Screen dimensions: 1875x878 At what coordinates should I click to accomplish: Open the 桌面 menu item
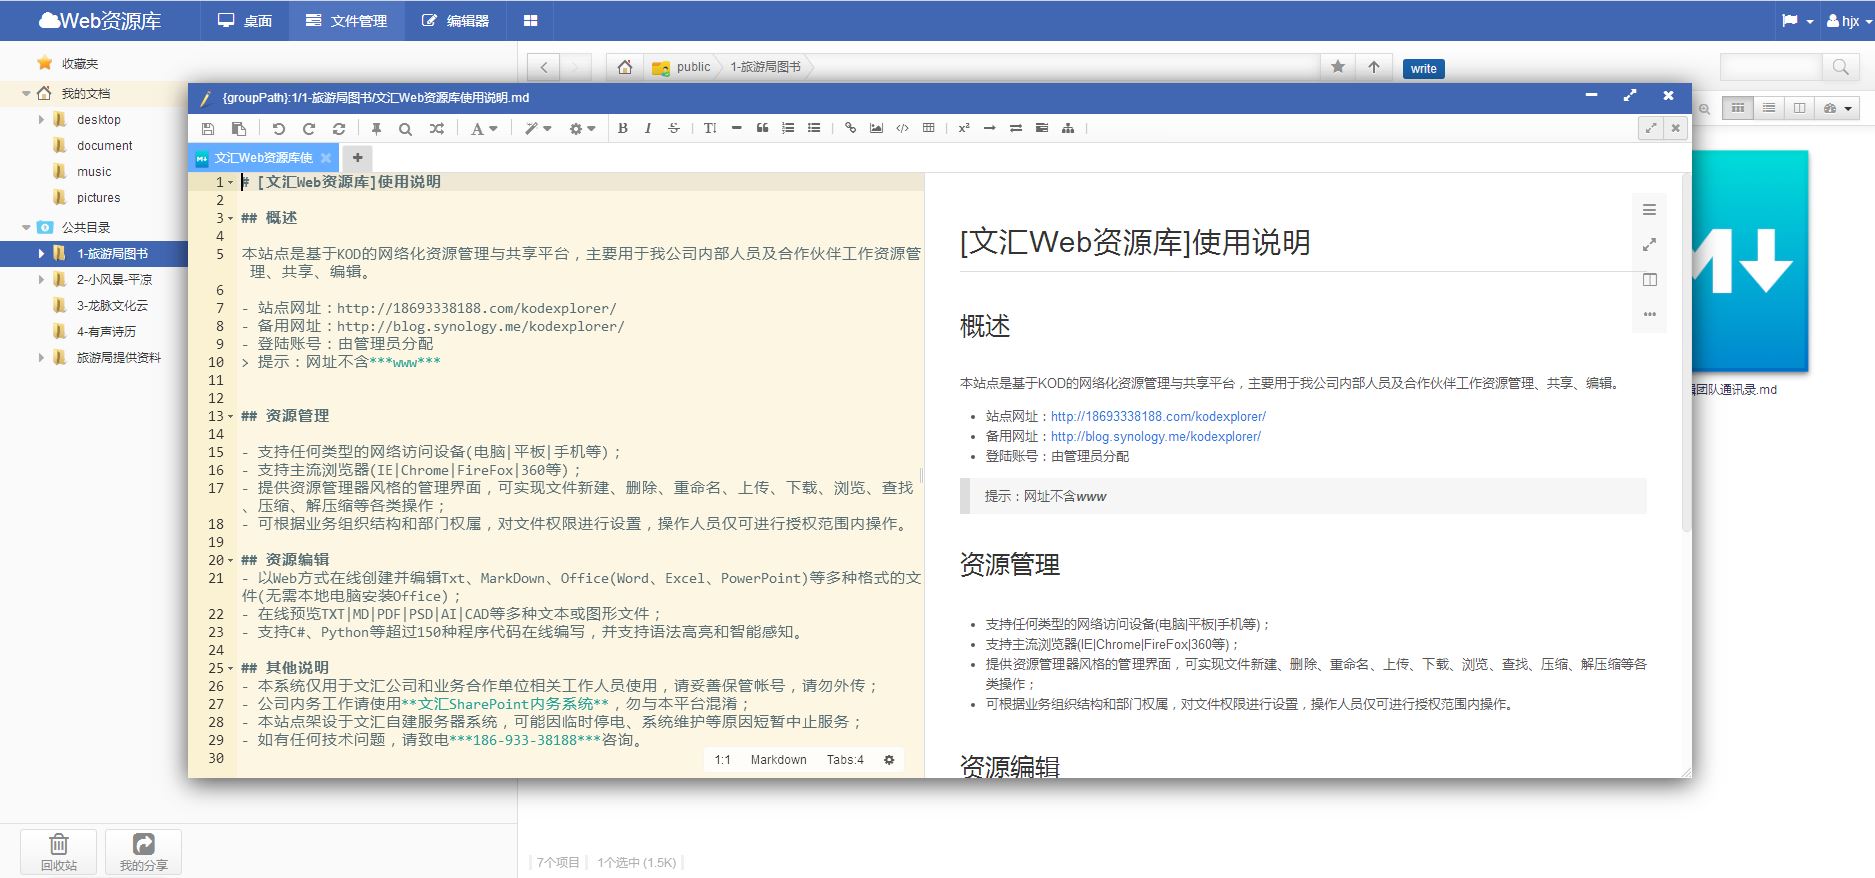(x=245, y=20)
